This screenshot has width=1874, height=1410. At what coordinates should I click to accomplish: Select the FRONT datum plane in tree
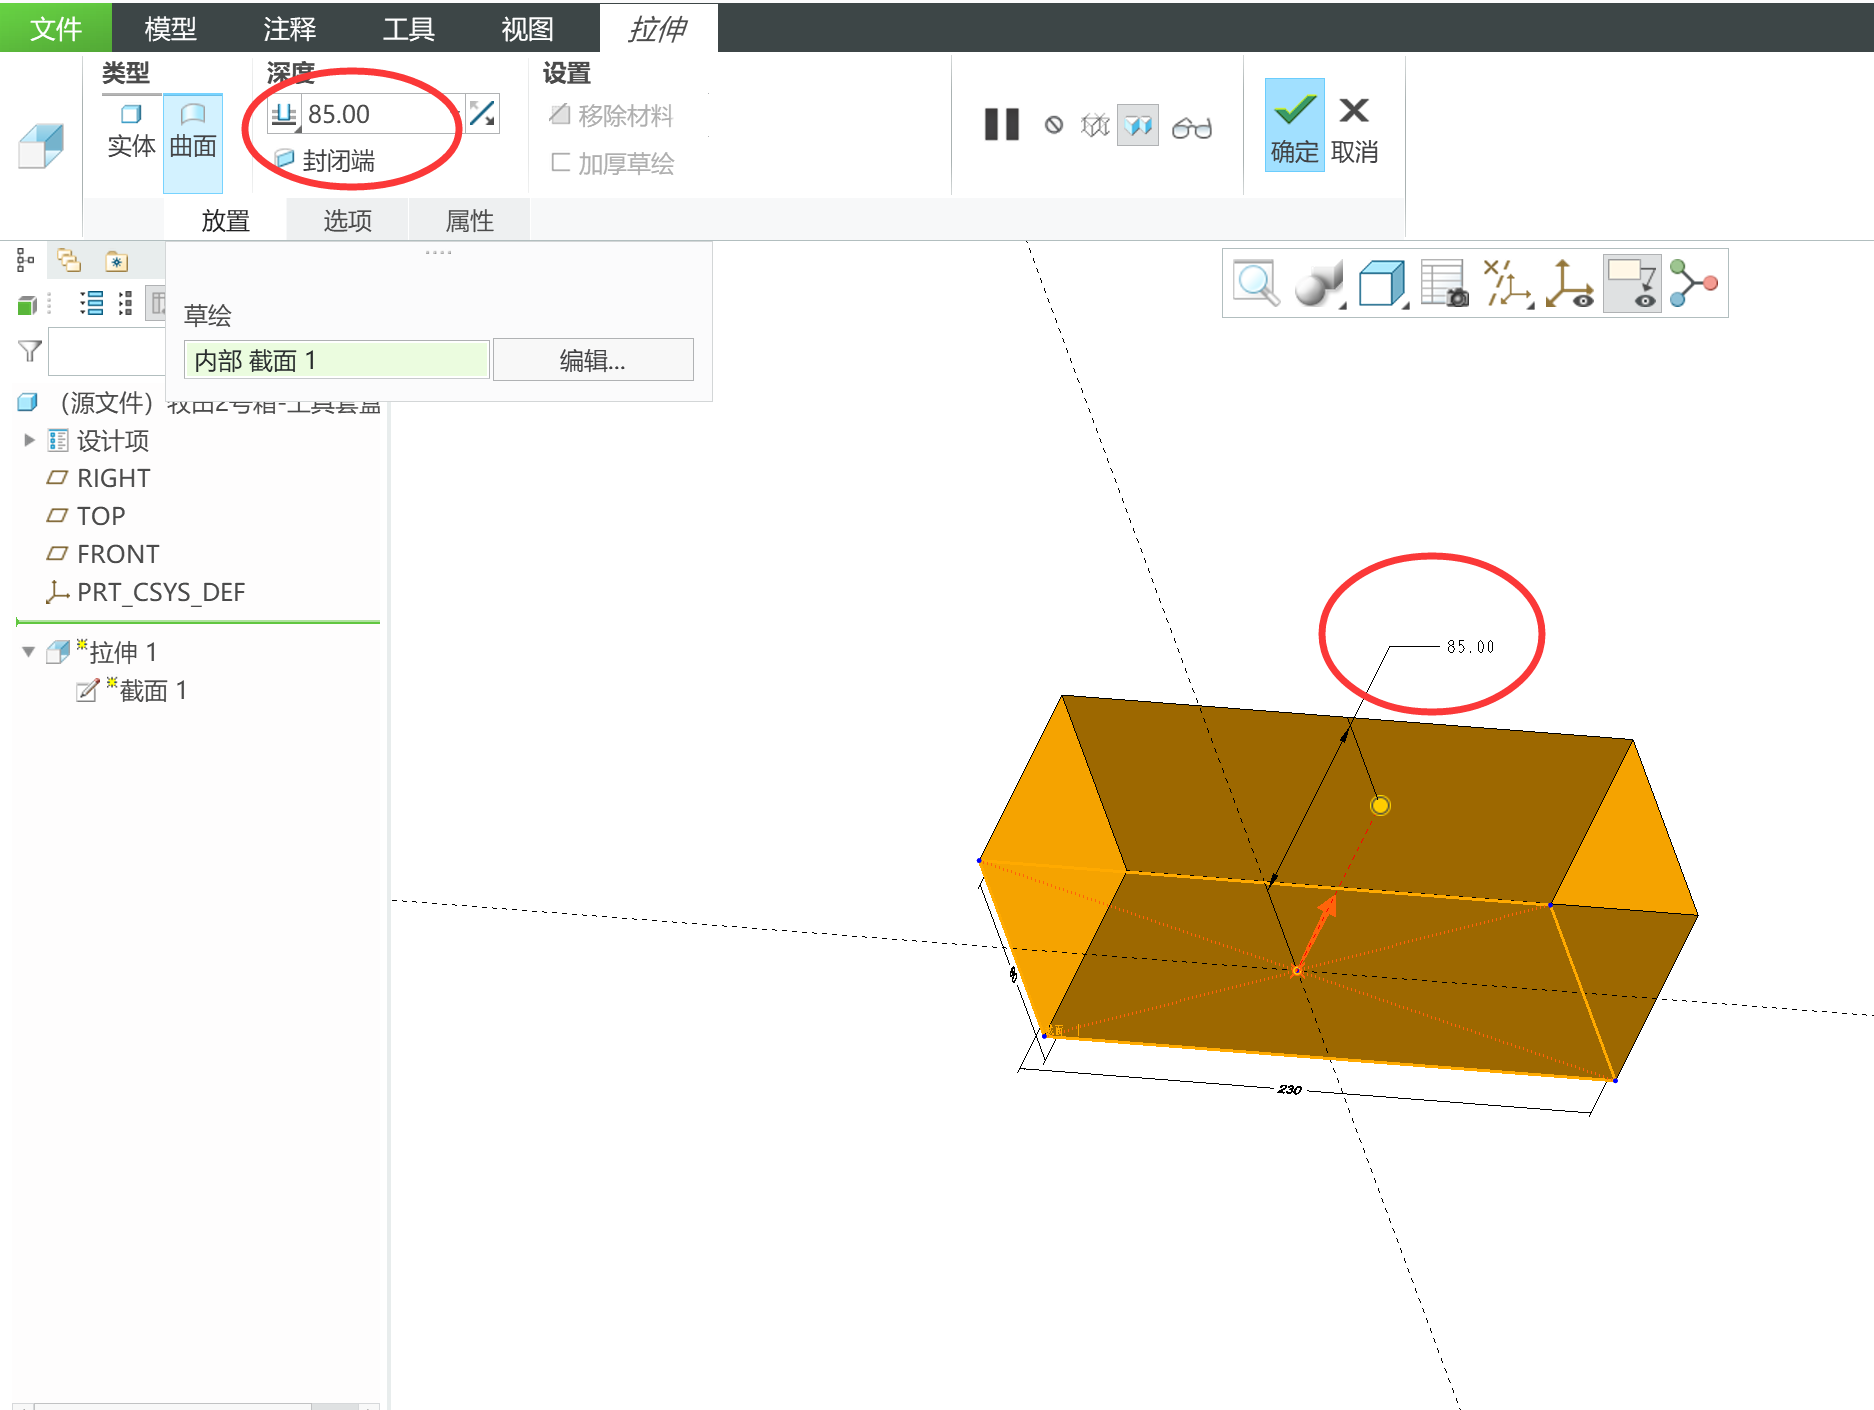pos(117,554)
